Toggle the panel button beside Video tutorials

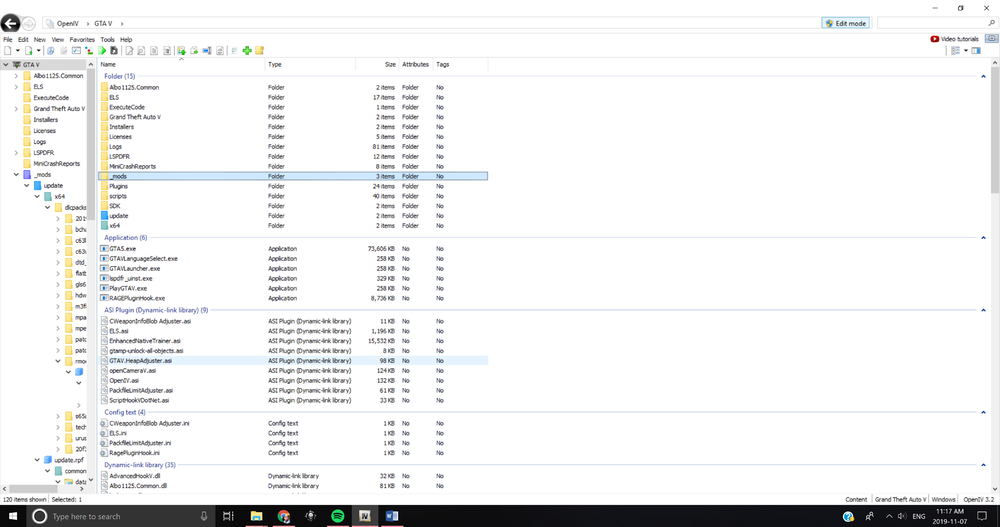[992, 39]
